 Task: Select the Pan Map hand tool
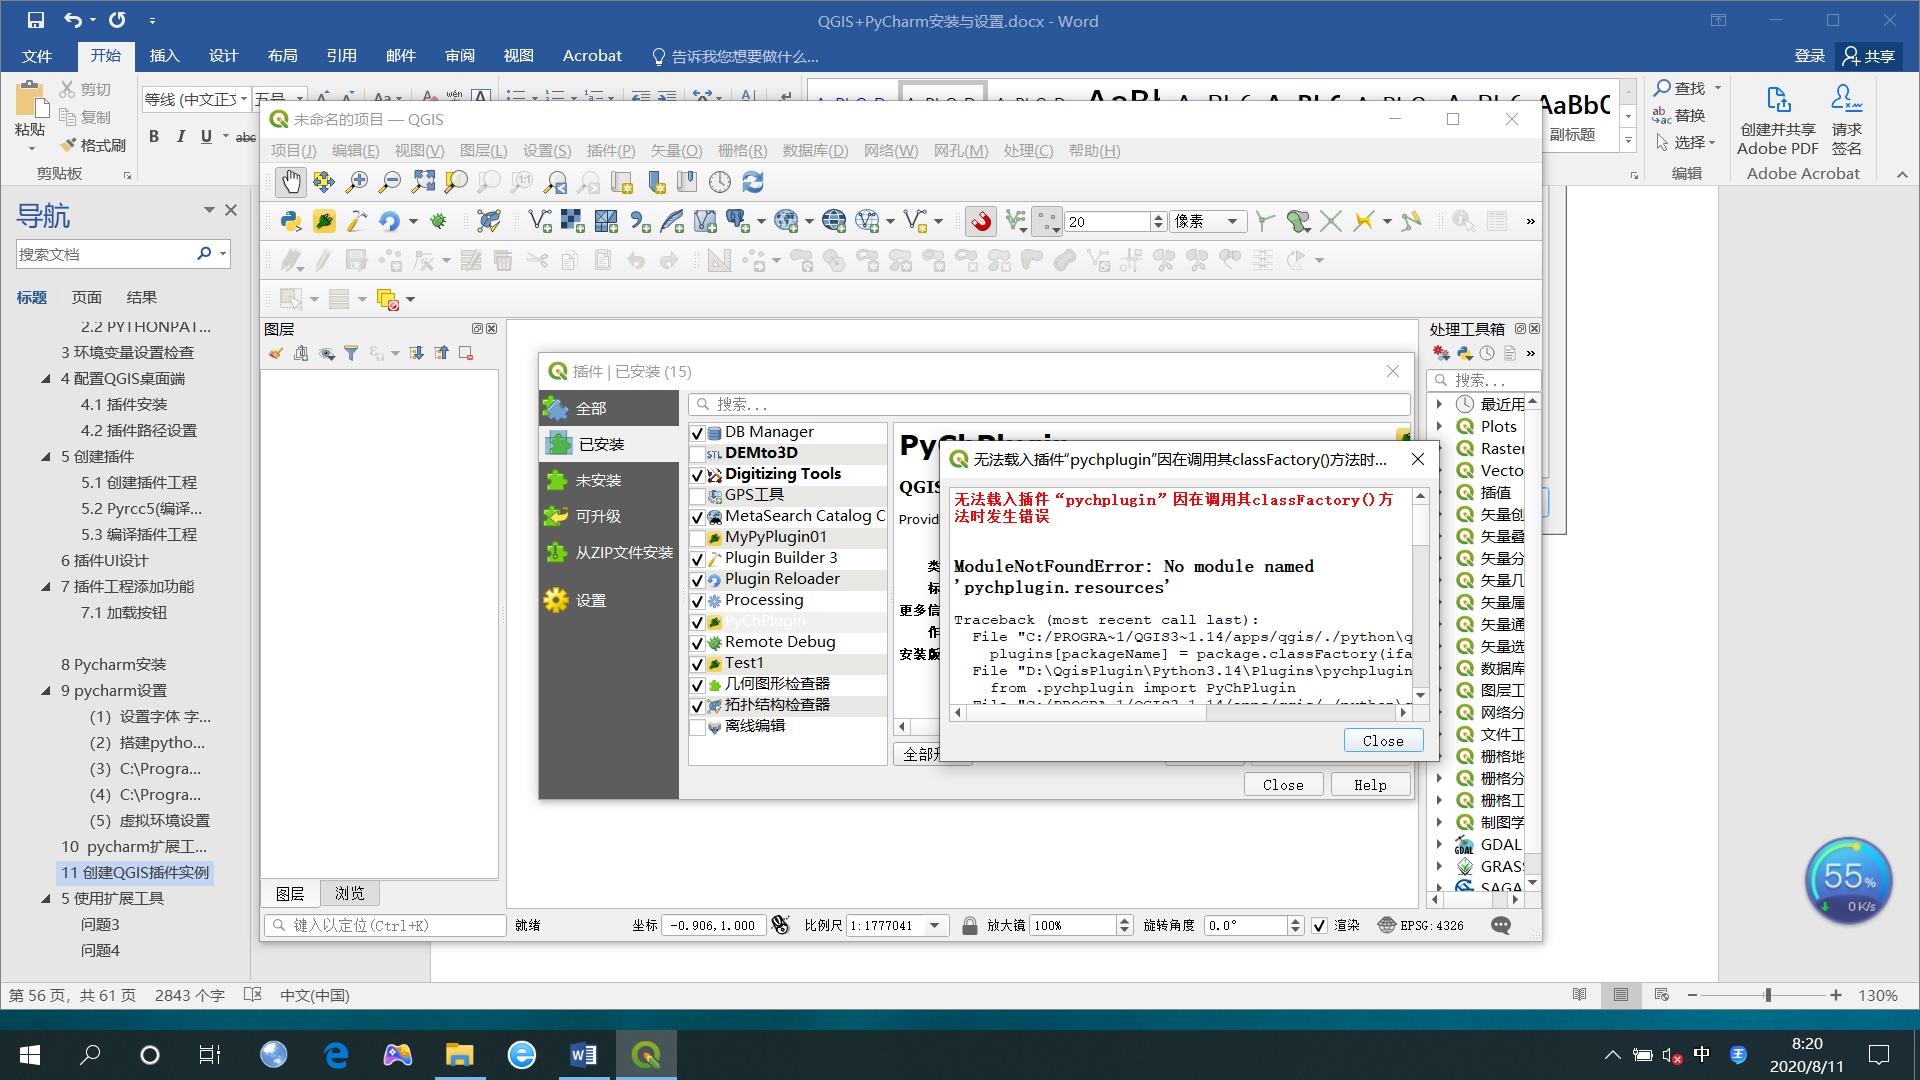[x=290, y=182]
